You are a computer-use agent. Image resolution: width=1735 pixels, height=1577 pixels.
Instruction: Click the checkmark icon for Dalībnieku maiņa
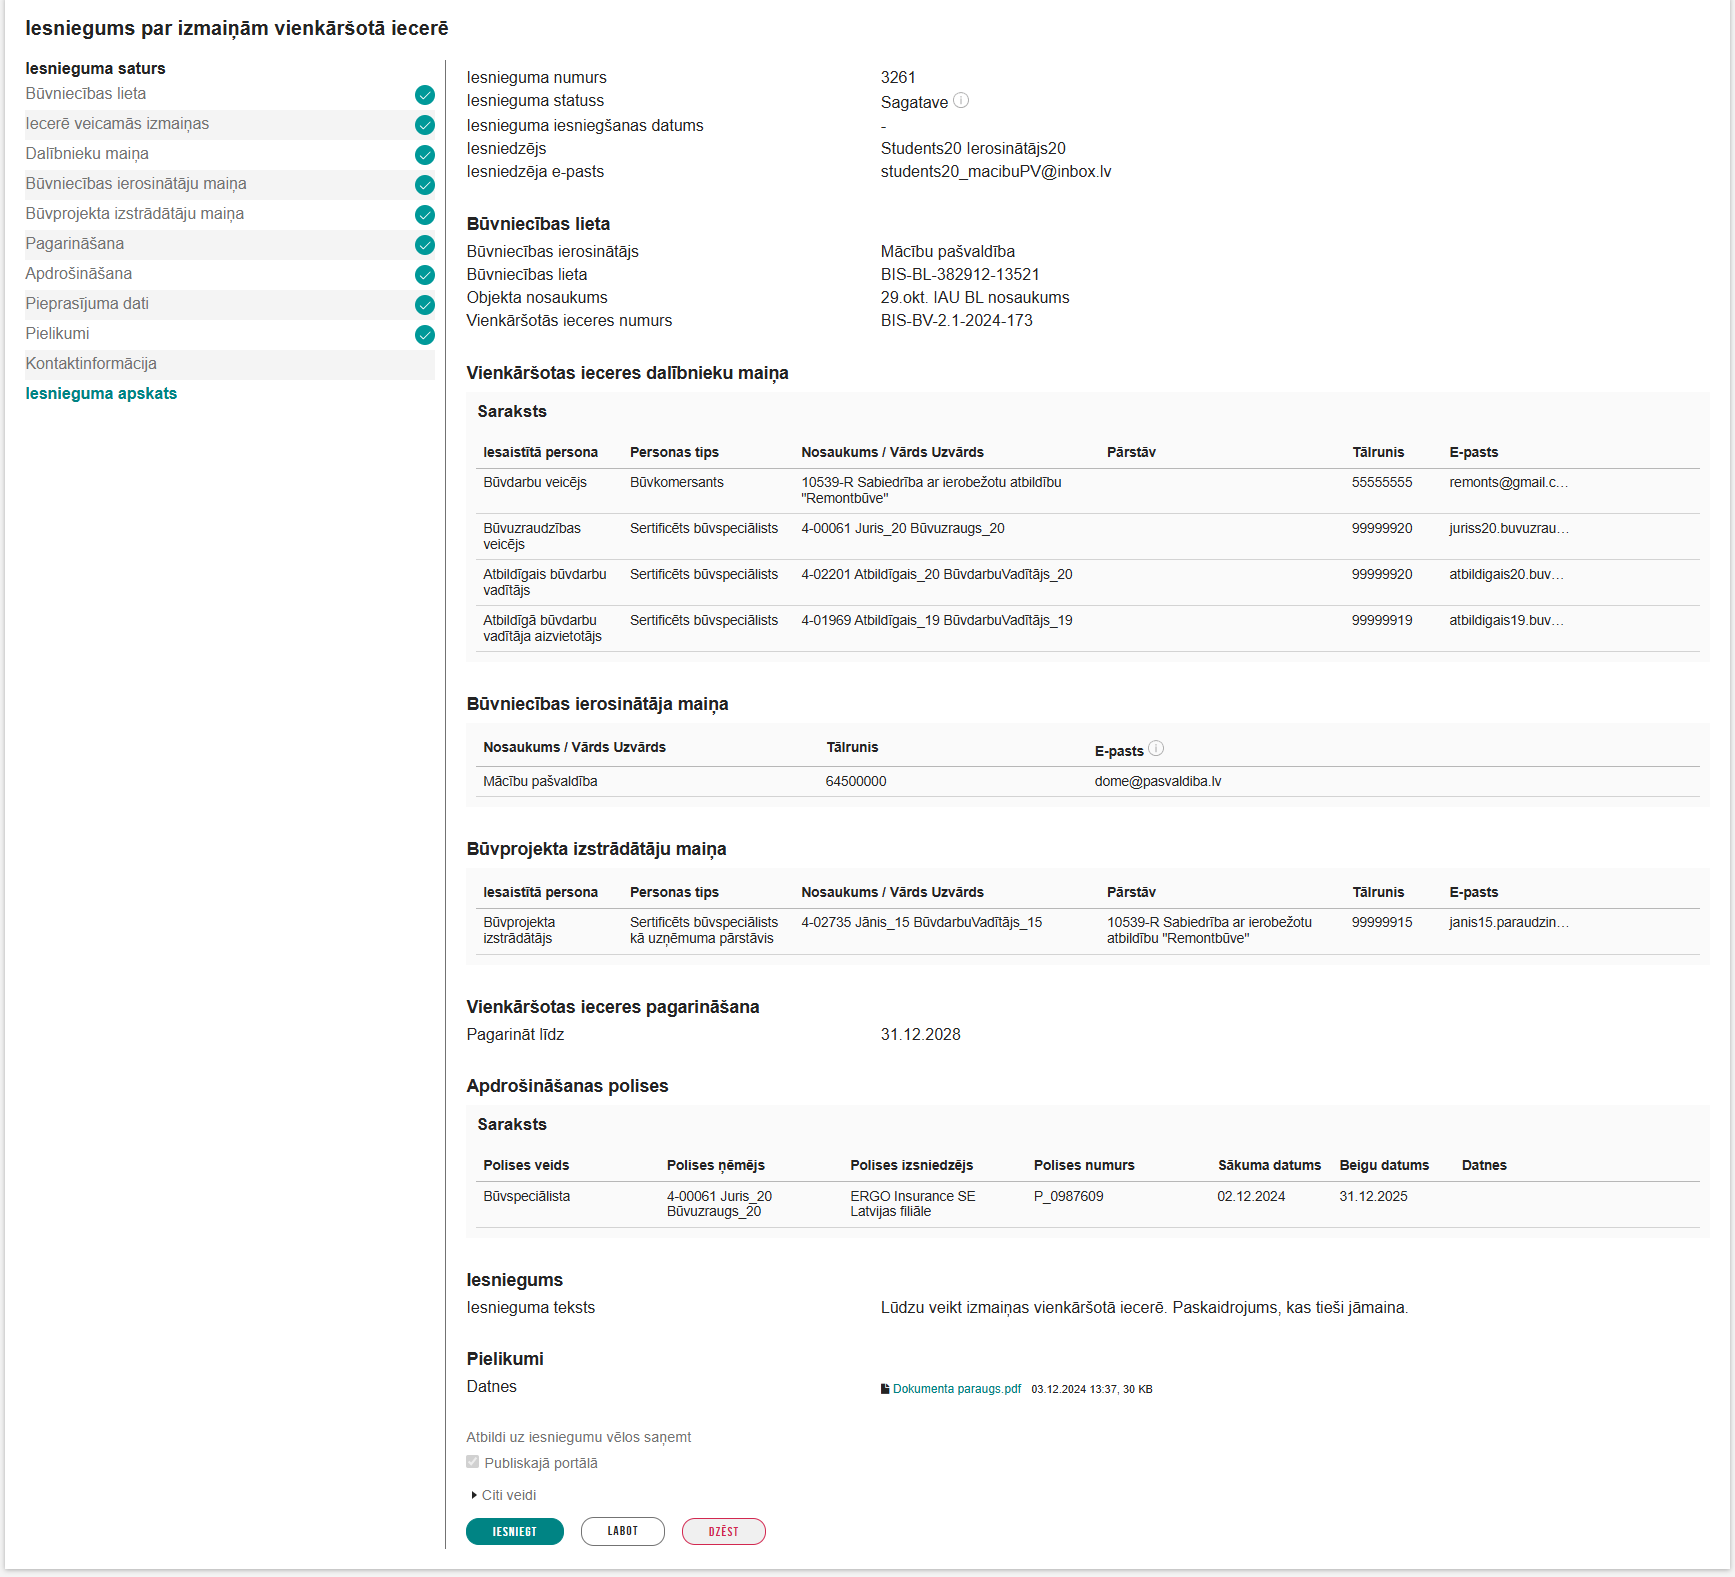coord(425,155)
